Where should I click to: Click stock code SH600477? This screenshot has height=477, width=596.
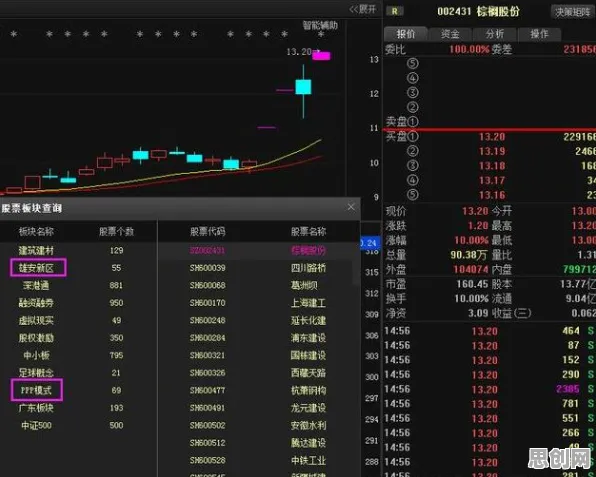[208, 390]
